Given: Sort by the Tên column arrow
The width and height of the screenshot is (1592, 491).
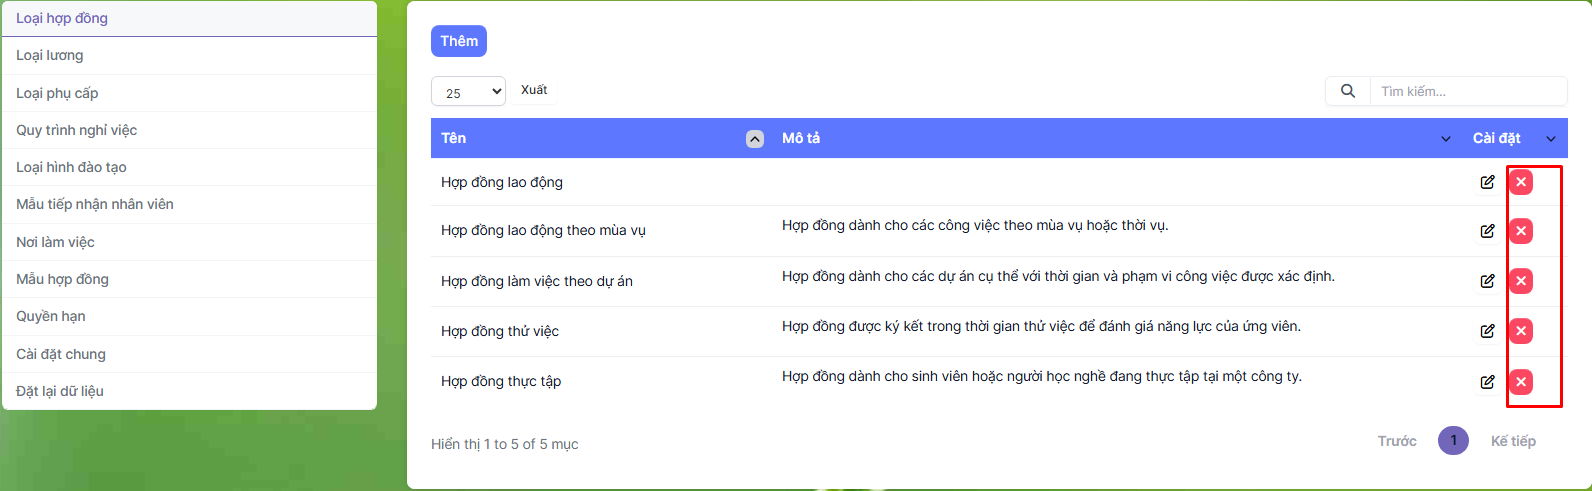Looking at the screenshot, I should tap(755, 139).
